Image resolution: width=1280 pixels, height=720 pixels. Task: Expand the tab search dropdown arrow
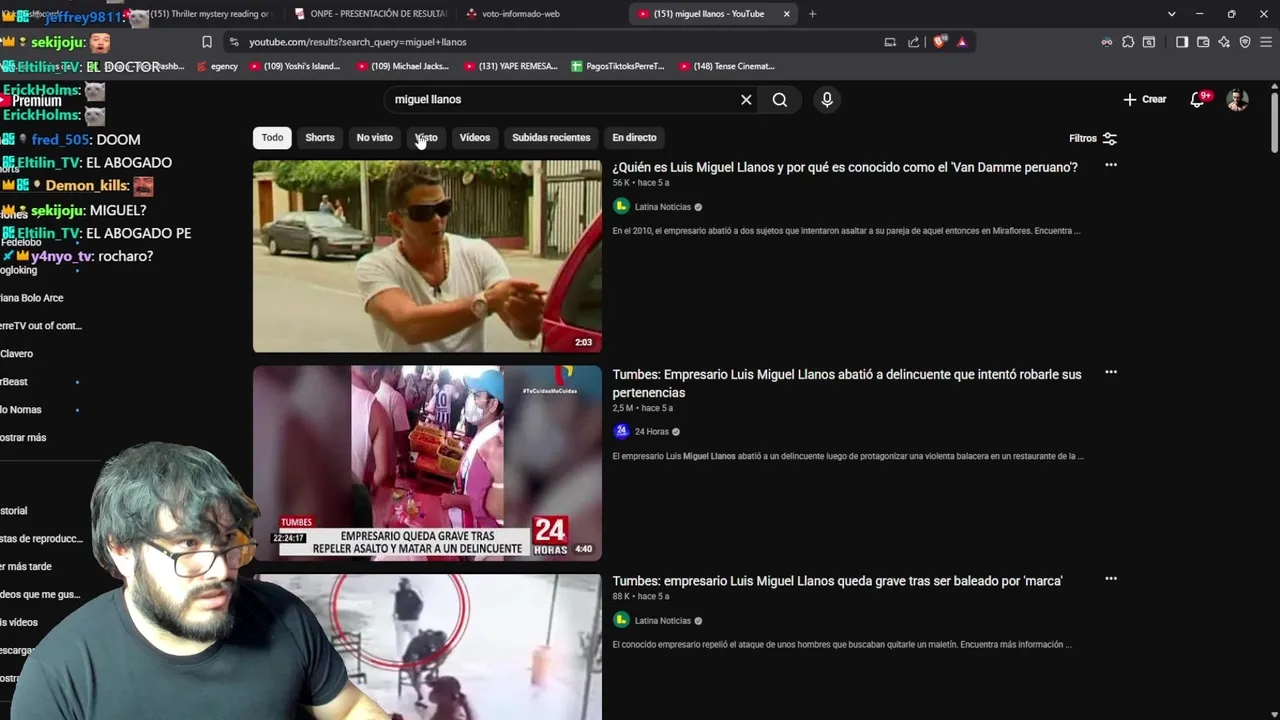pyautogui.click(x=1172, y=14)
